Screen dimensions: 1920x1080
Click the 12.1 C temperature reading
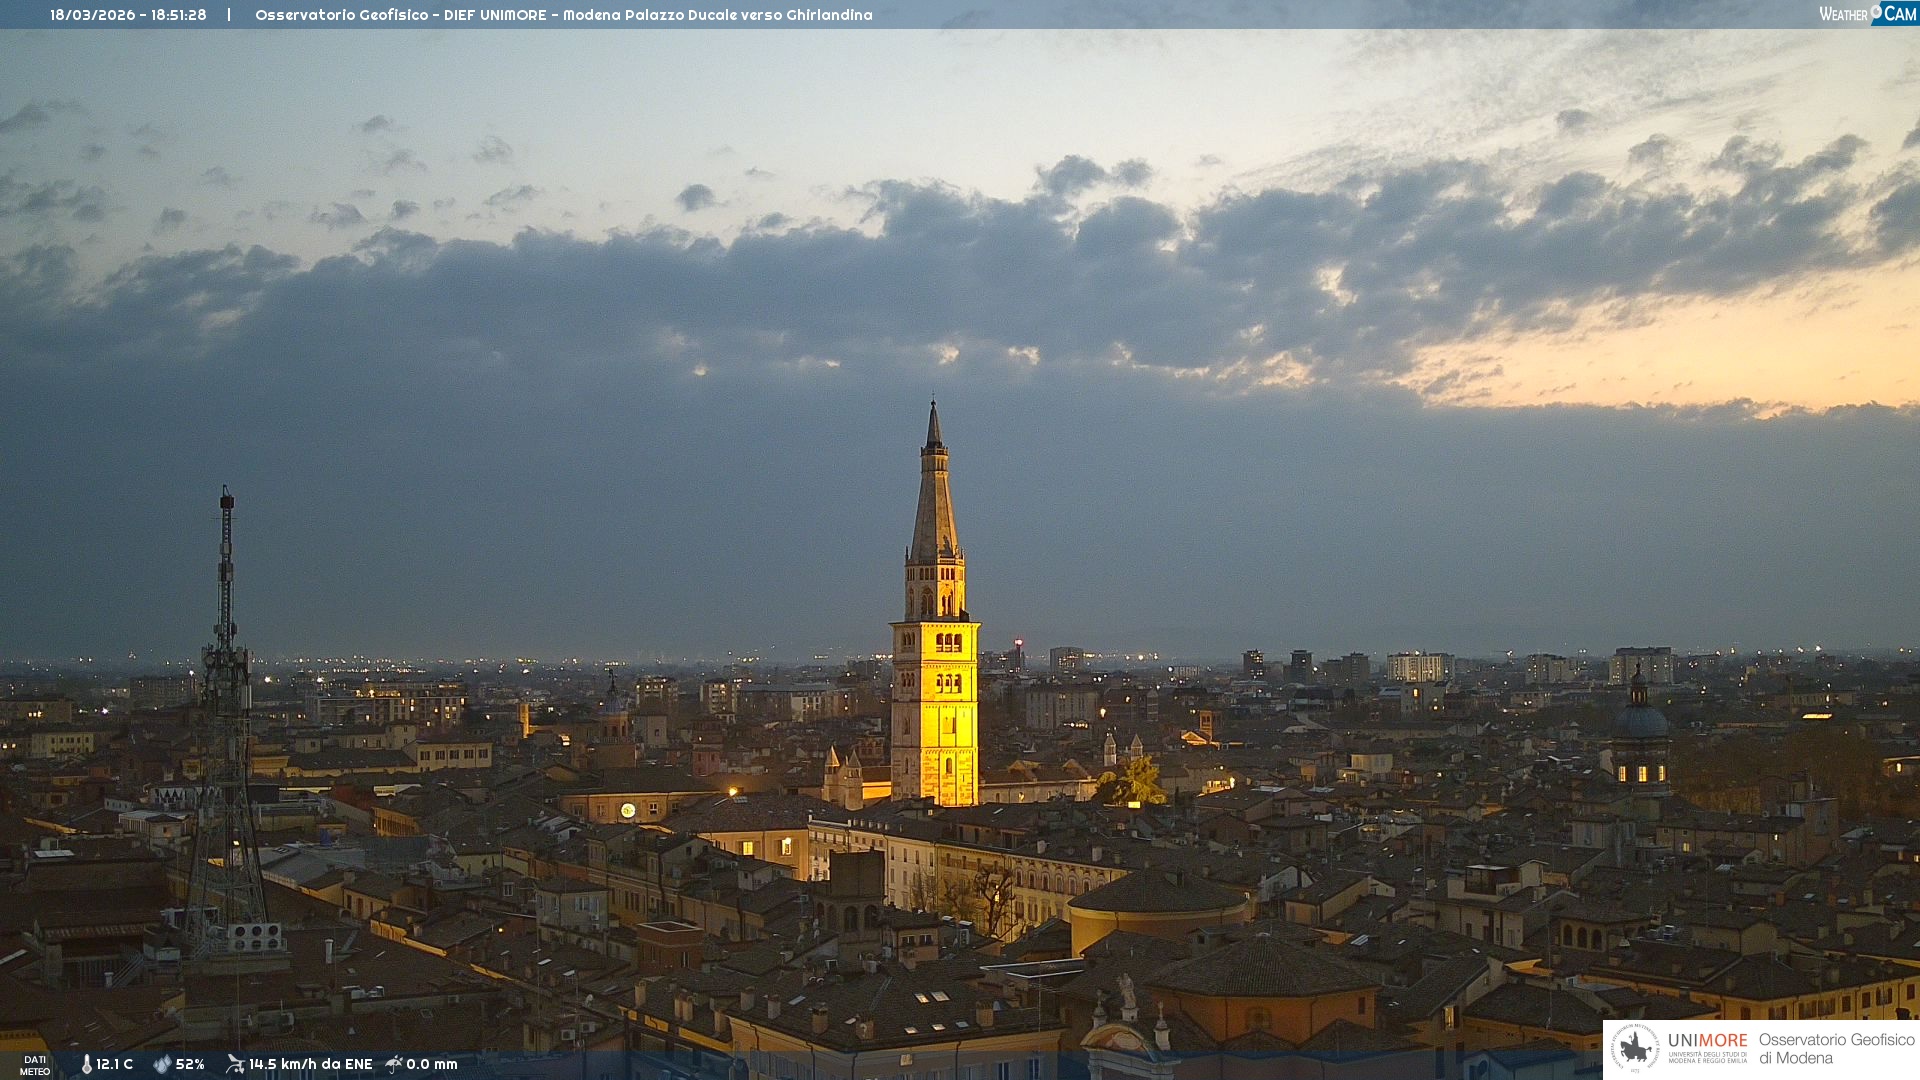(x=114, y=1064)
